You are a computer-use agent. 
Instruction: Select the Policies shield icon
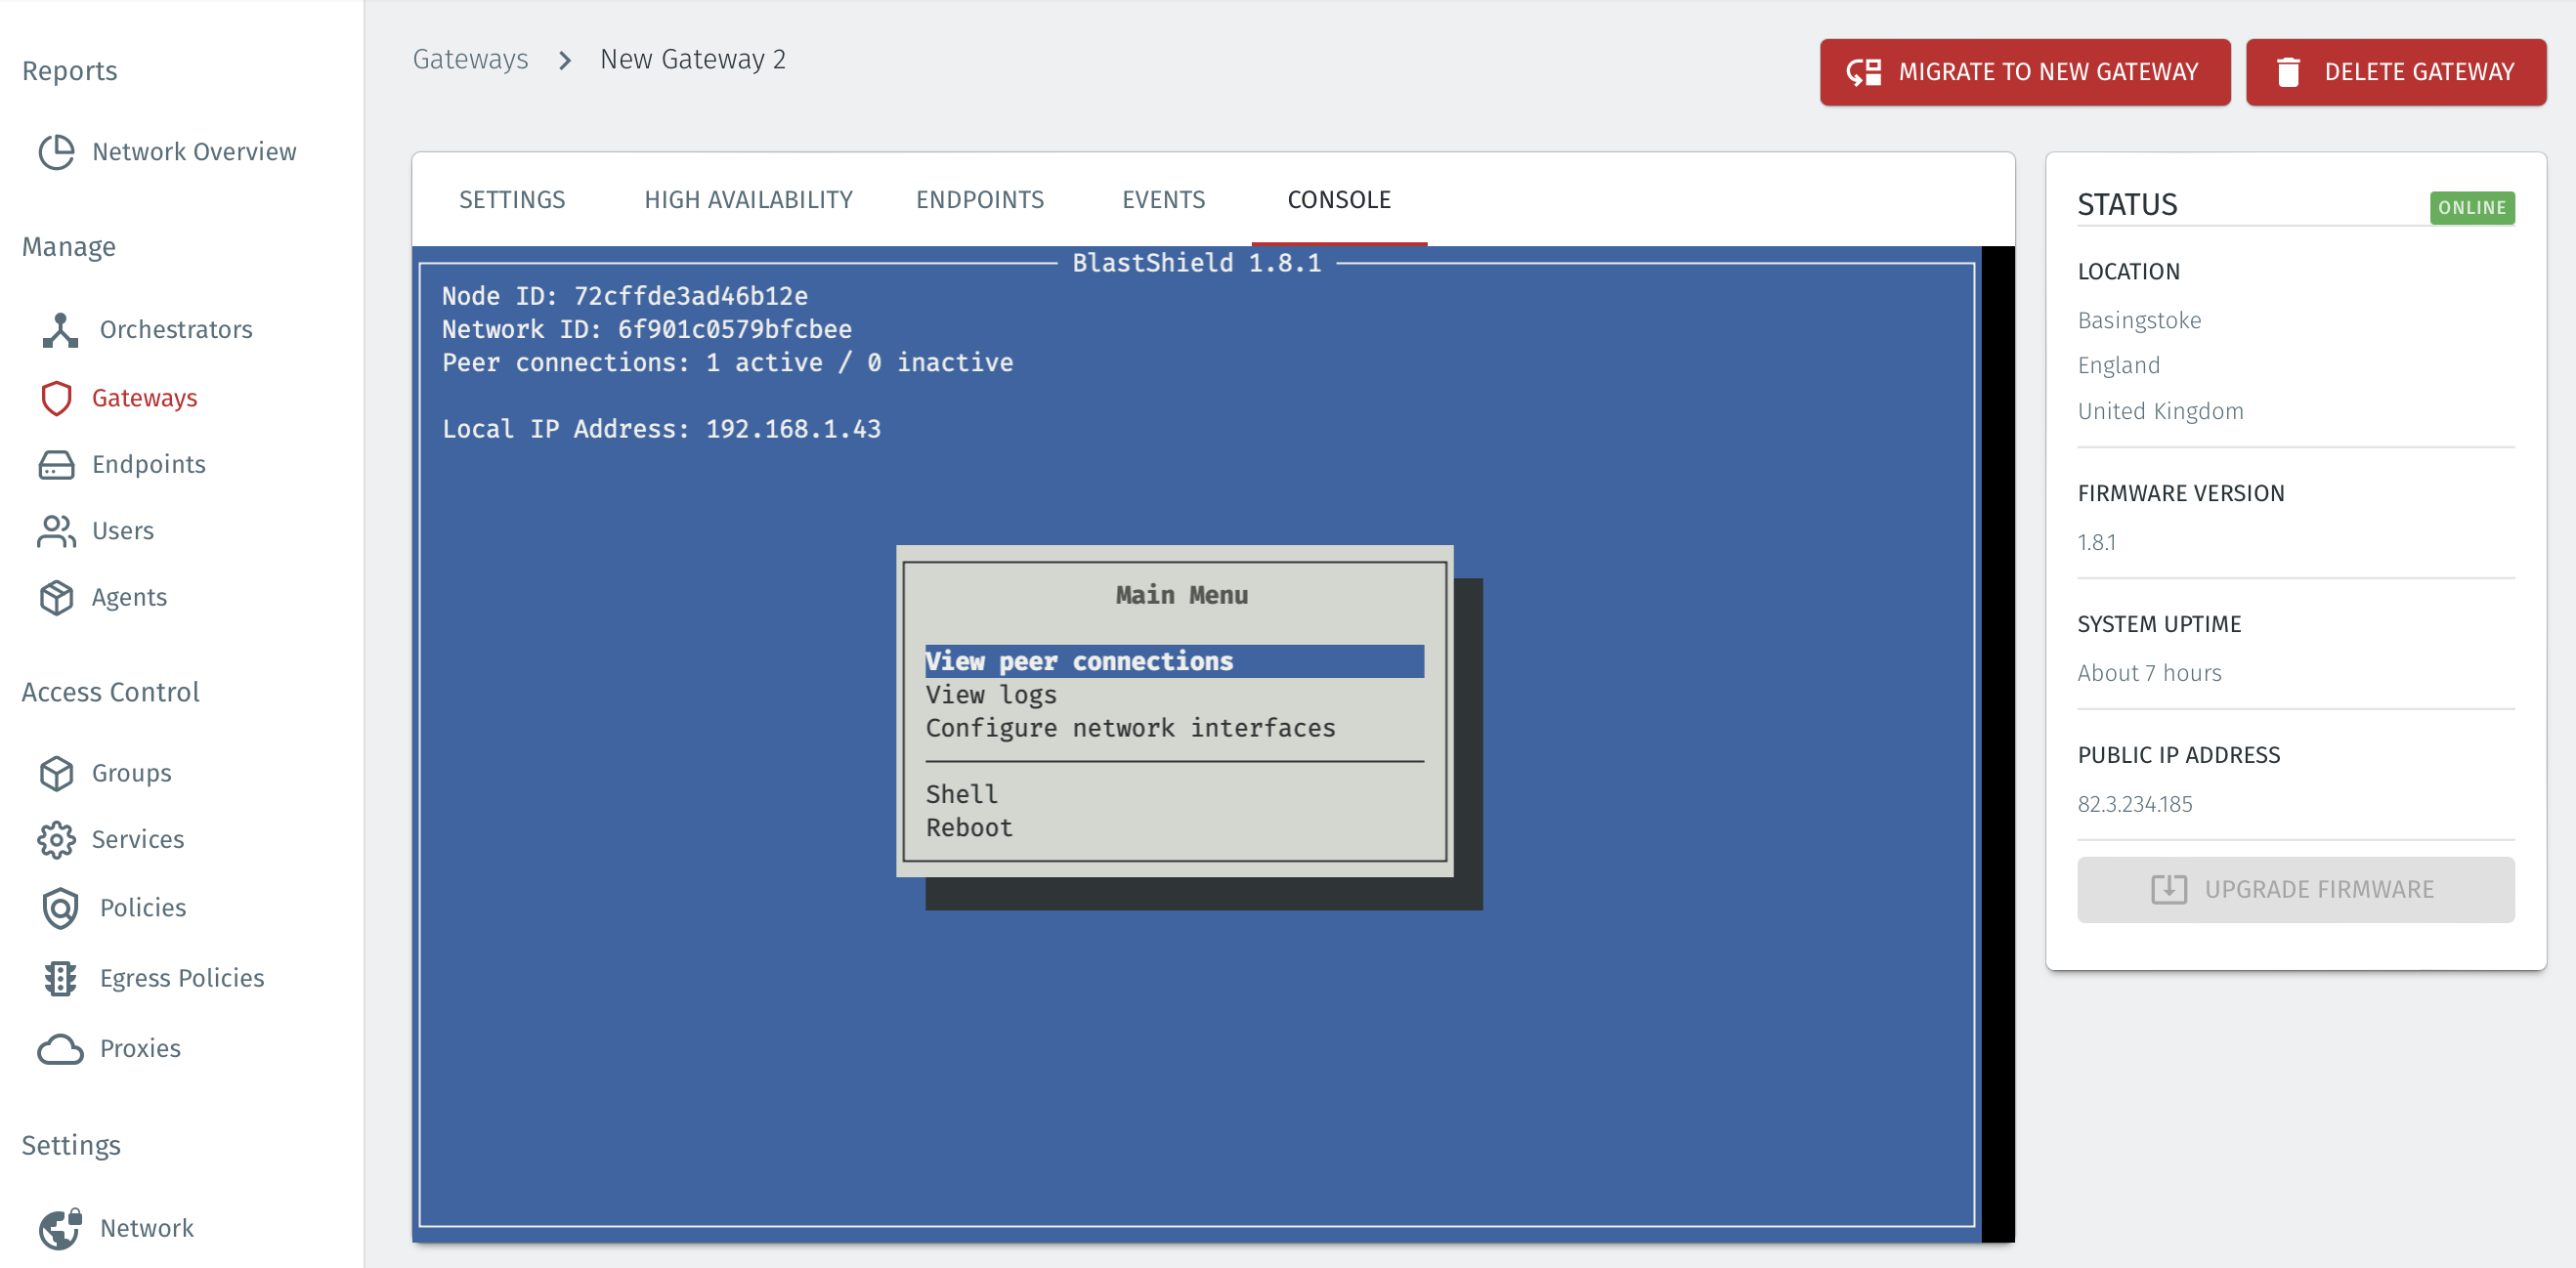point(59,908)
